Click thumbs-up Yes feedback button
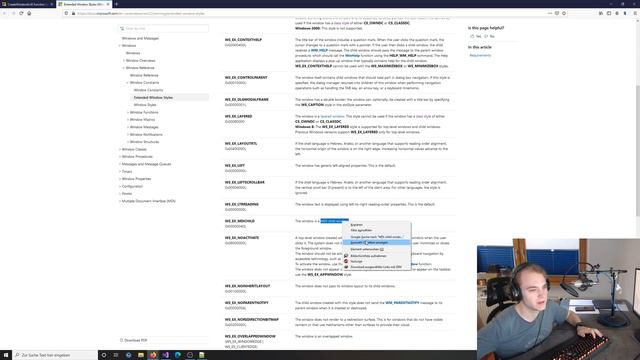 [x=476, y=36]
